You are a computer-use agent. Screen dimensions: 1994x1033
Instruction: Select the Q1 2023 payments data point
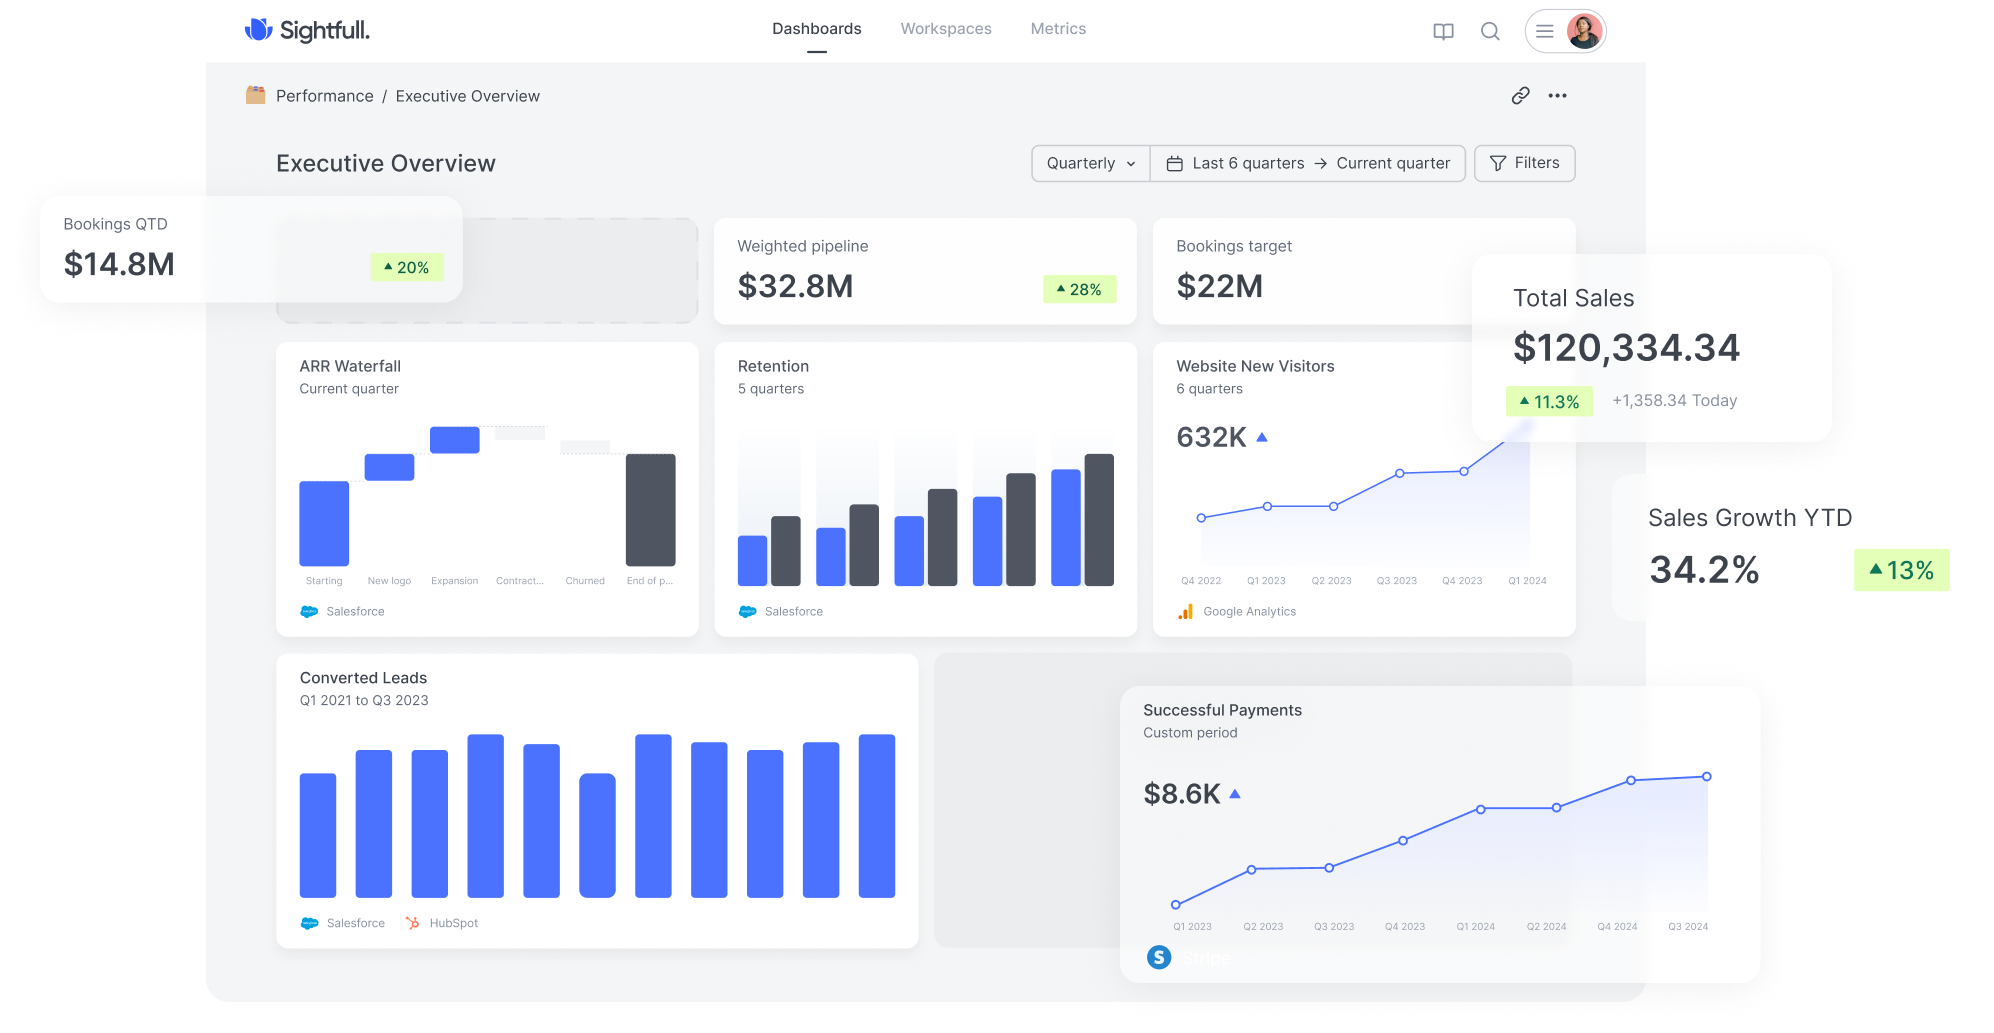pyautogui.click(x=1176, y=905)
